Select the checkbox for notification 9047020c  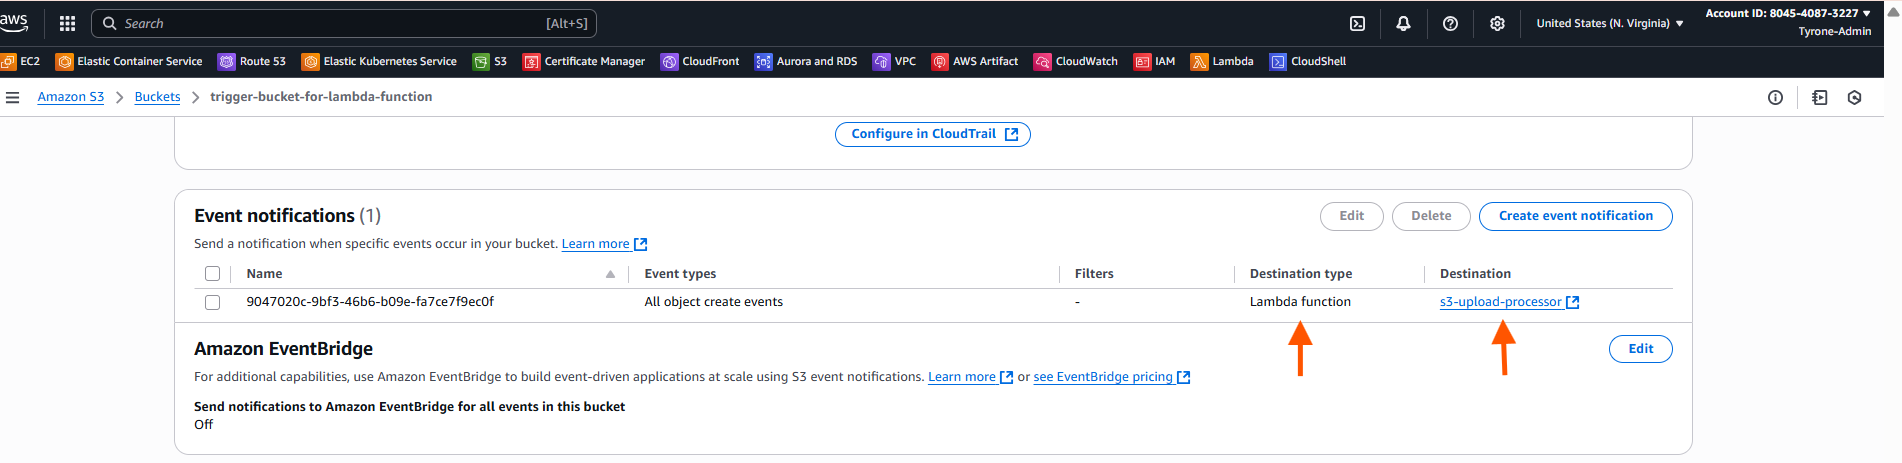coord(212,302)
